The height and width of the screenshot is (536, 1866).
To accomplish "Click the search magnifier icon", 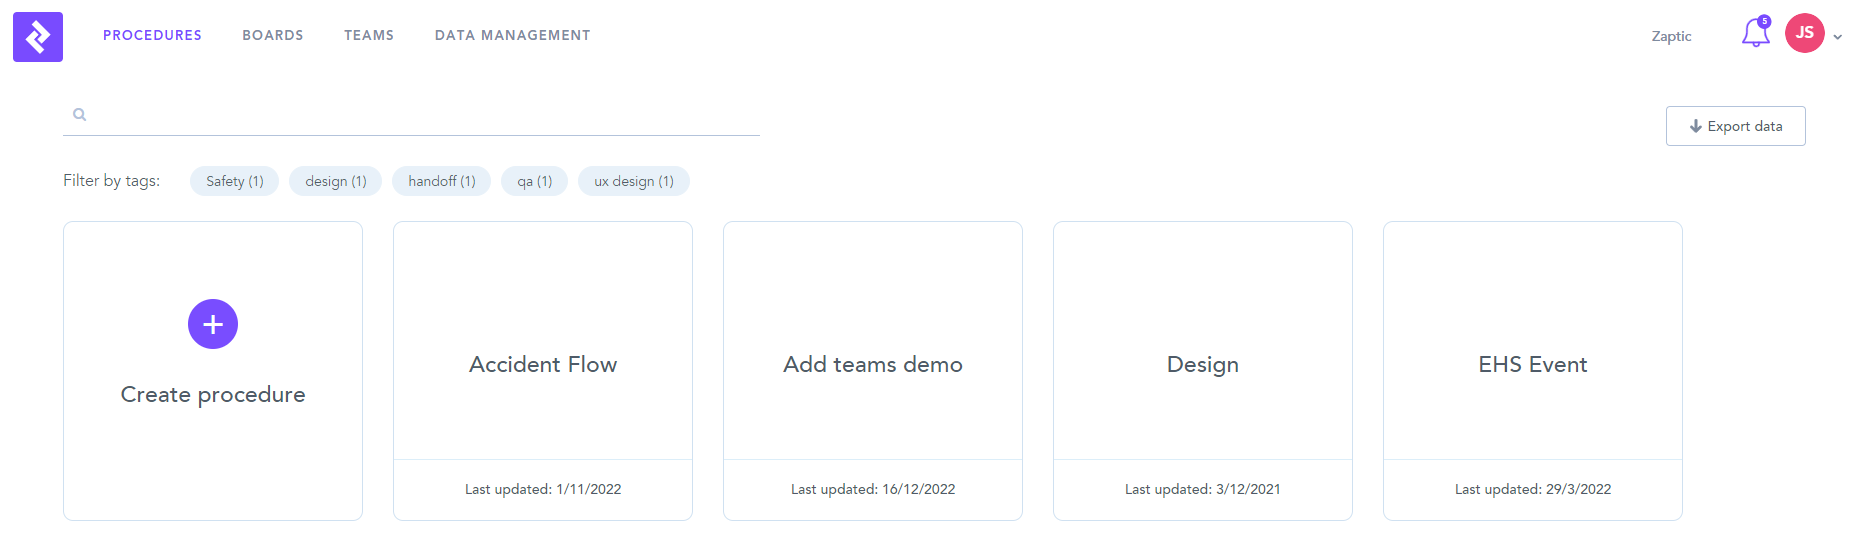I will 80,115.
